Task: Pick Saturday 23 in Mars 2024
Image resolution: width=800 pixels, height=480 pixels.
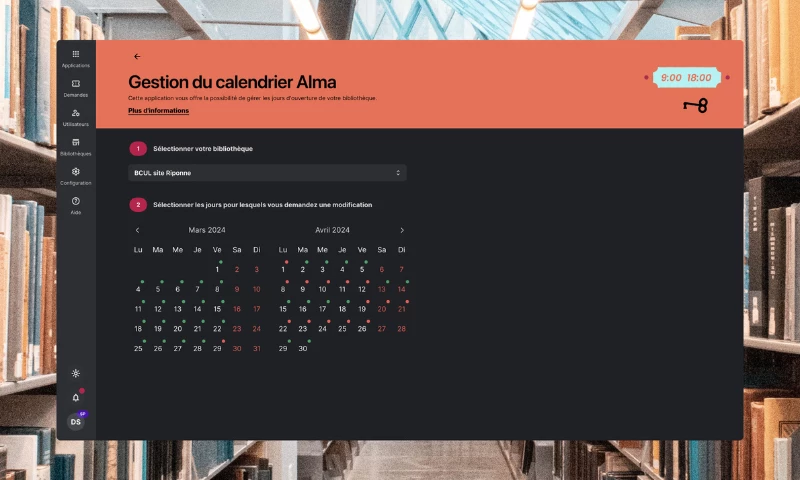Action: pos(237,329)
